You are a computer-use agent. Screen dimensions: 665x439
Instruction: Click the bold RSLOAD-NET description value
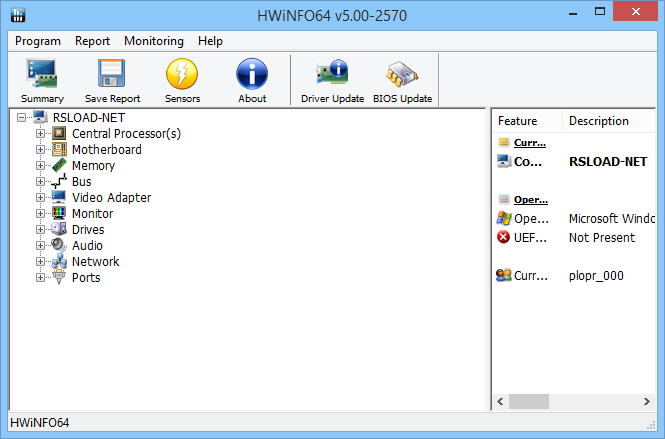pyautogui.click(x=608, y=162)
